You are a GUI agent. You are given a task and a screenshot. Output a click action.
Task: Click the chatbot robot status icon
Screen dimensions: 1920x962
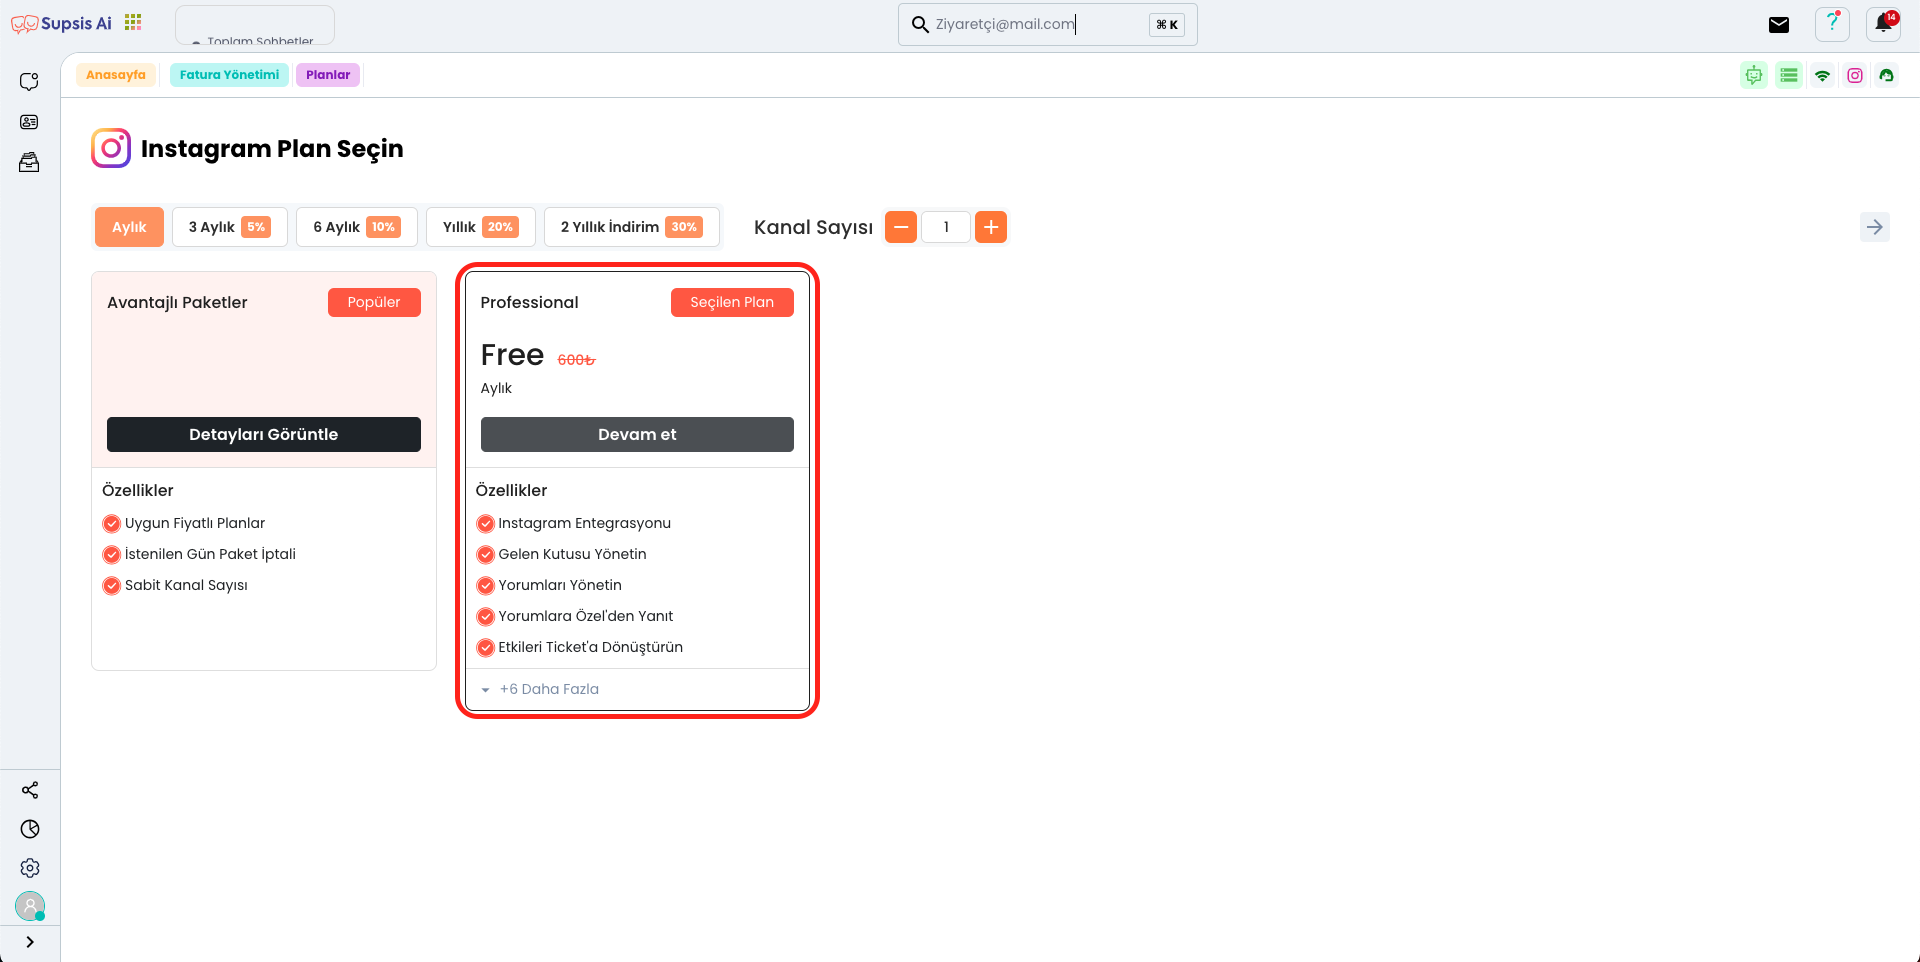[x=1754, y=75]
